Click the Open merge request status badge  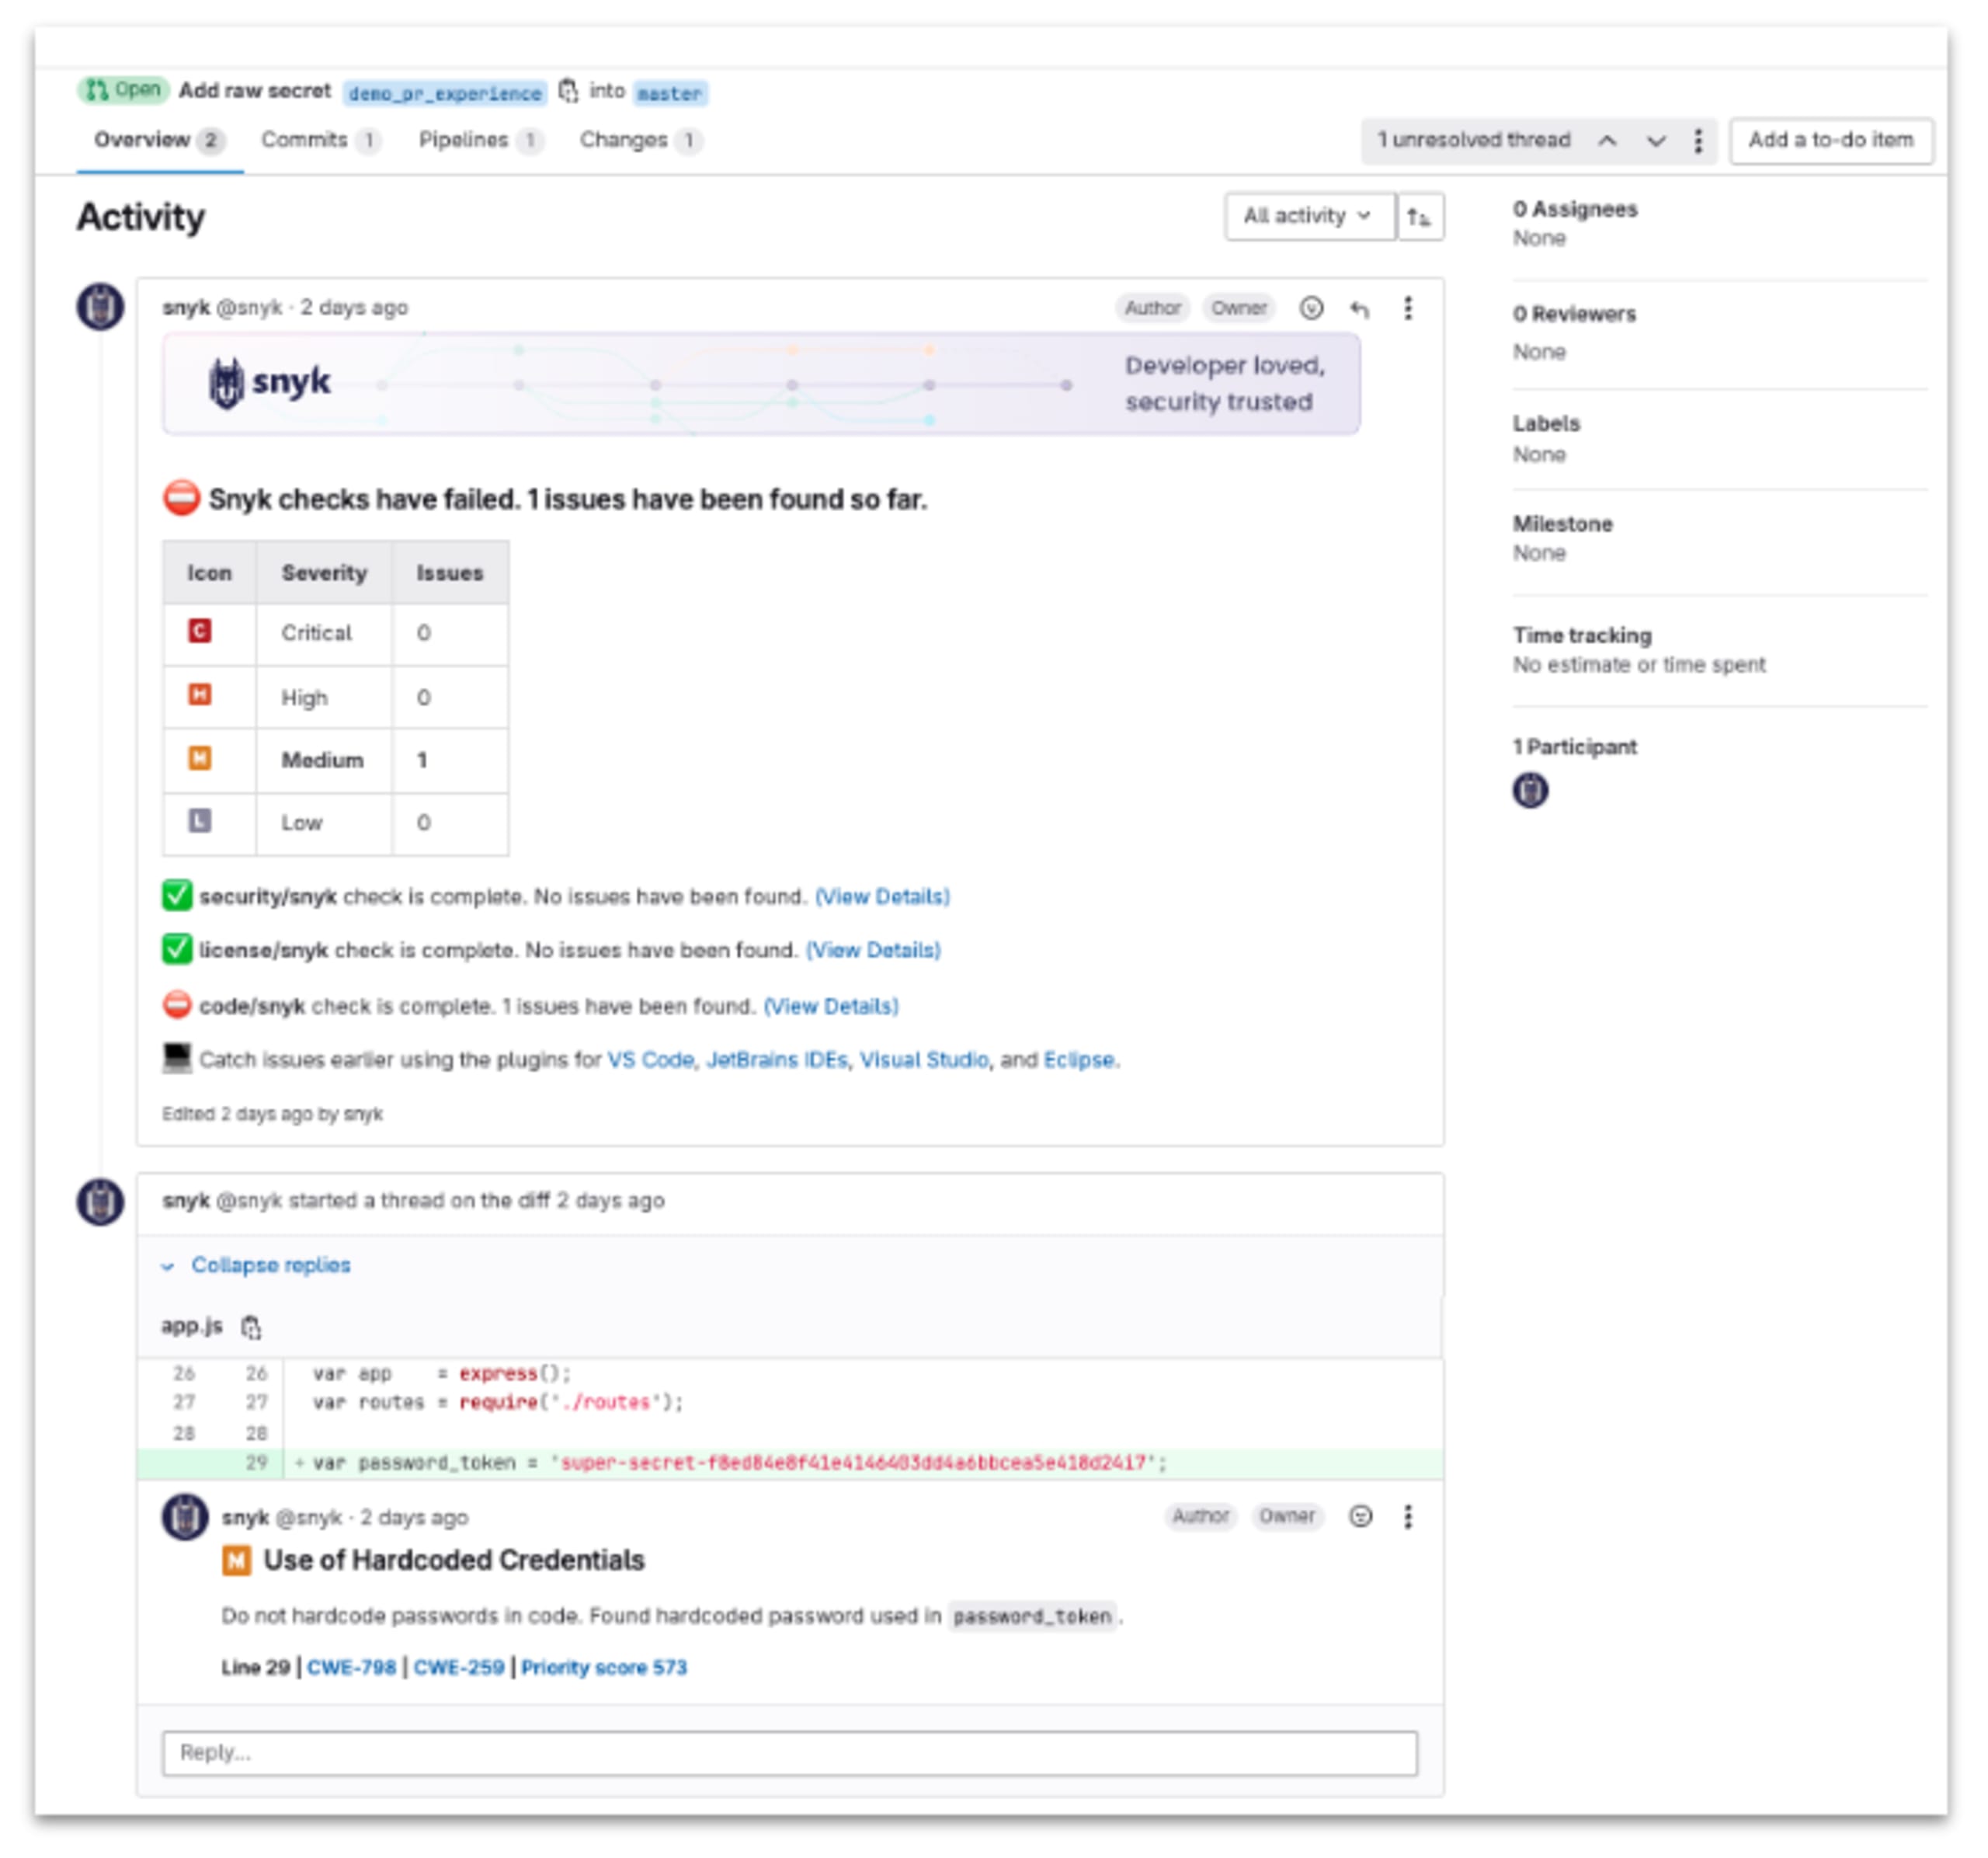click(123, 90)
